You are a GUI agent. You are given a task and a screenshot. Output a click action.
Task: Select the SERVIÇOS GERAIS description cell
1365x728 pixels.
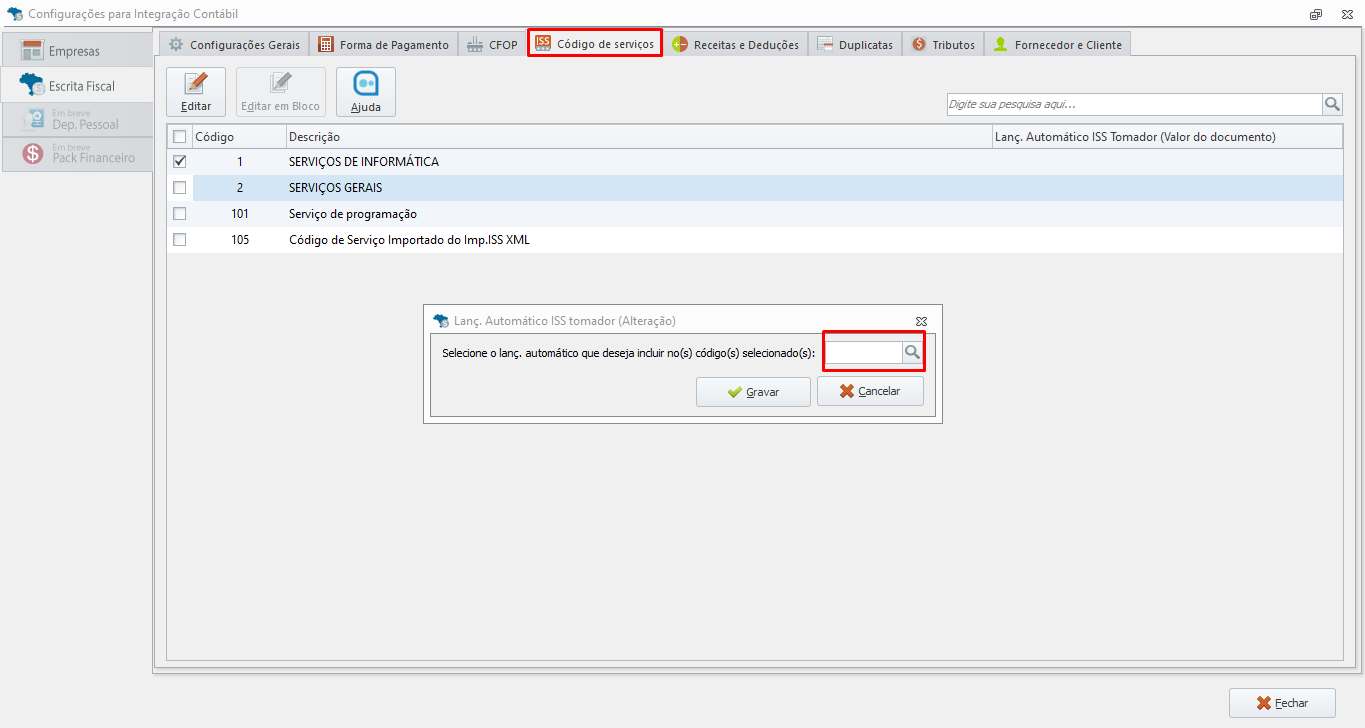click(638, 187)
